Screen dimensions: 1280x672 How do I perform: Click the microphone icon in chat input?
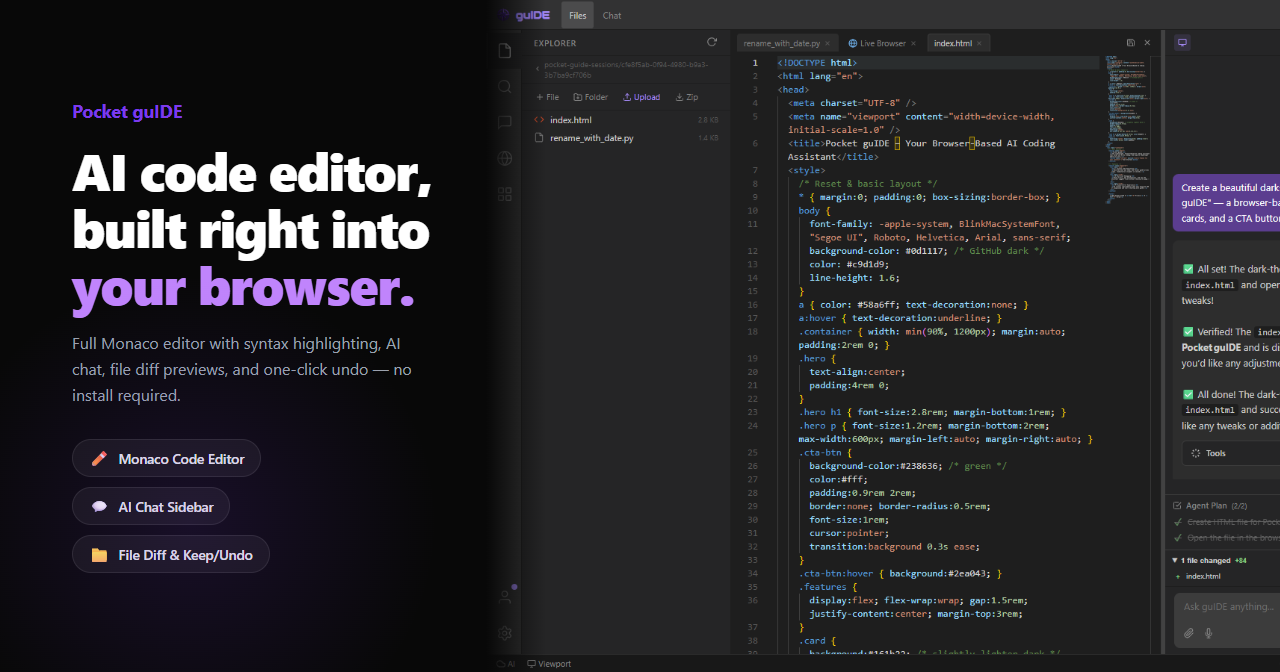coord(1209,633)
